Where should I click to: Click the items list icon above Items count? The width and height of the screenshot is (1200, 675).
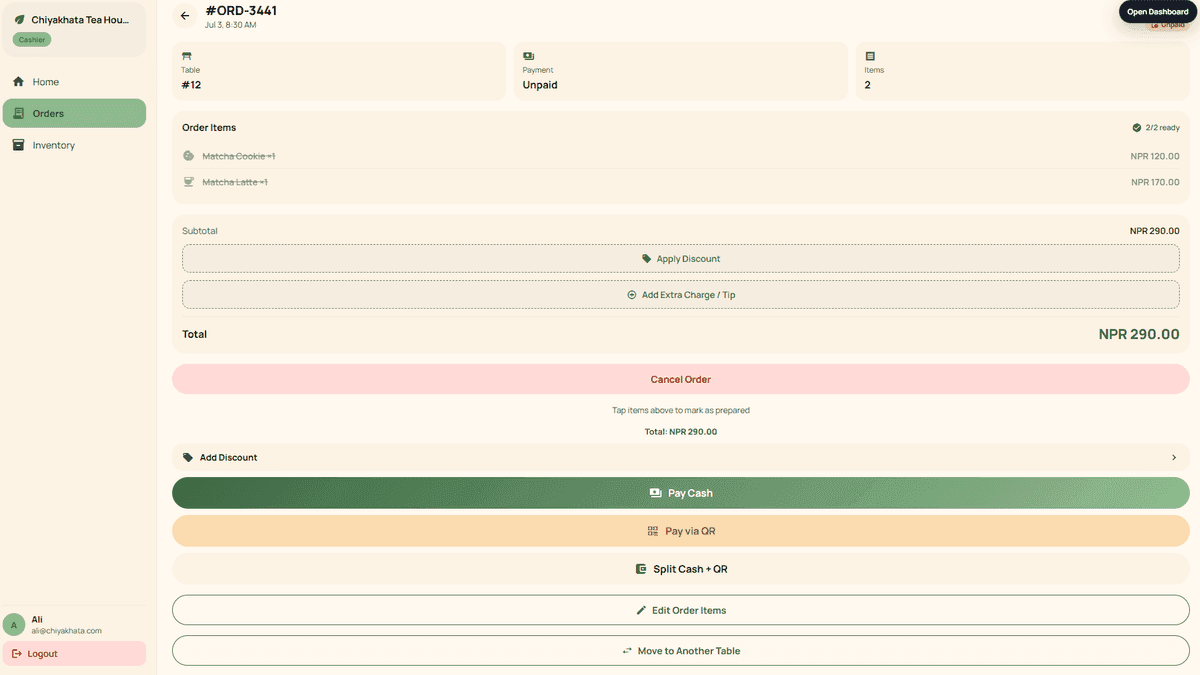point(870,56)
